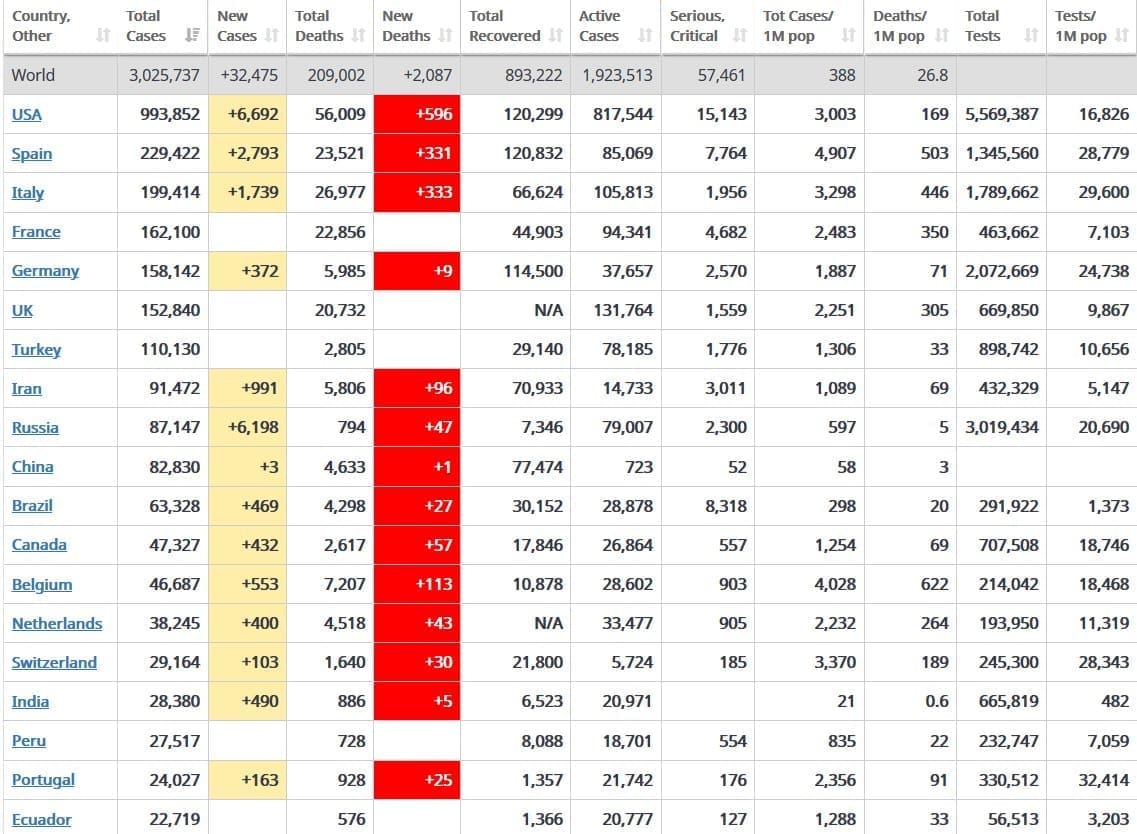Sort by Serious, Critical icon

(739, 36)
